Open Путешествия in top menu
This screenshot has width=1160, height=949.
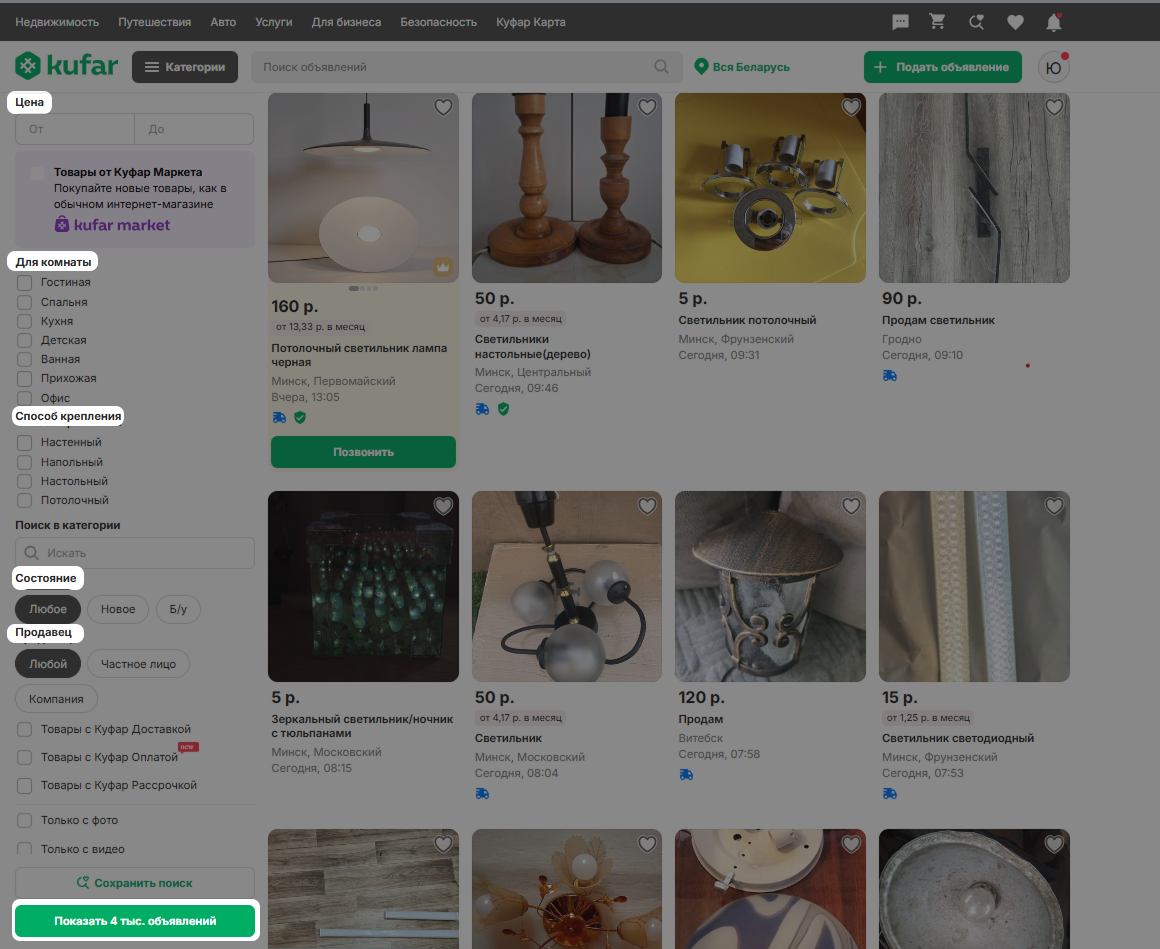click(155, 22)
